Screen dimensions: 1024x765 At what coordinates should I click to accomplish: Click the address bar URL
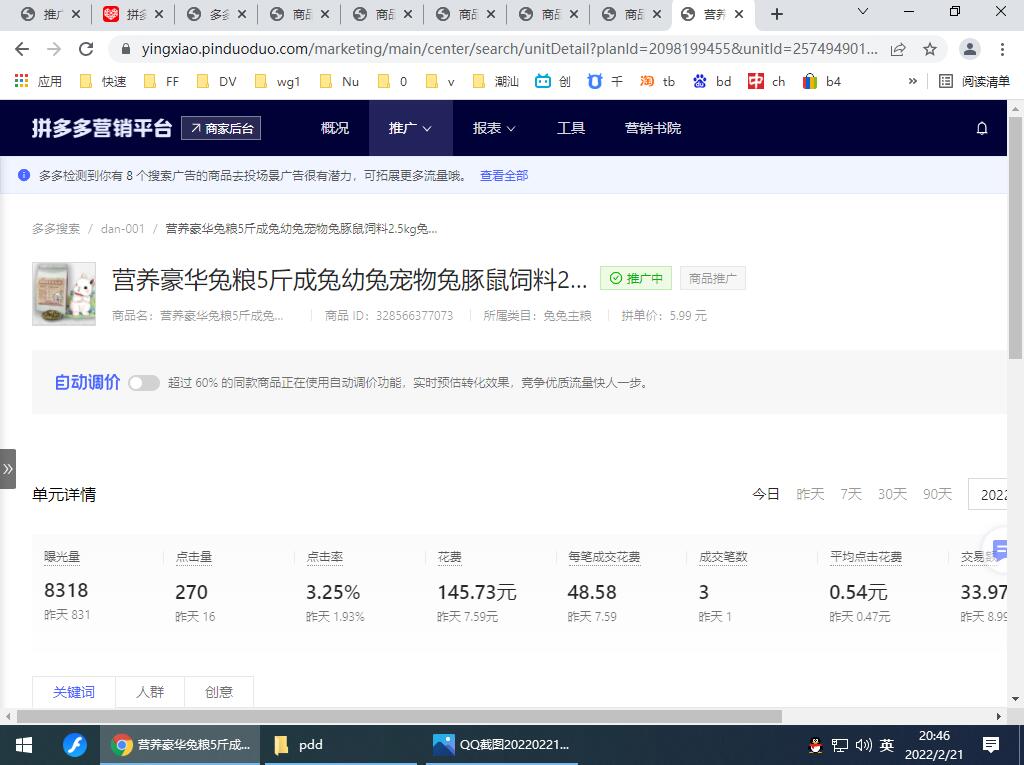tap(509, 49)
